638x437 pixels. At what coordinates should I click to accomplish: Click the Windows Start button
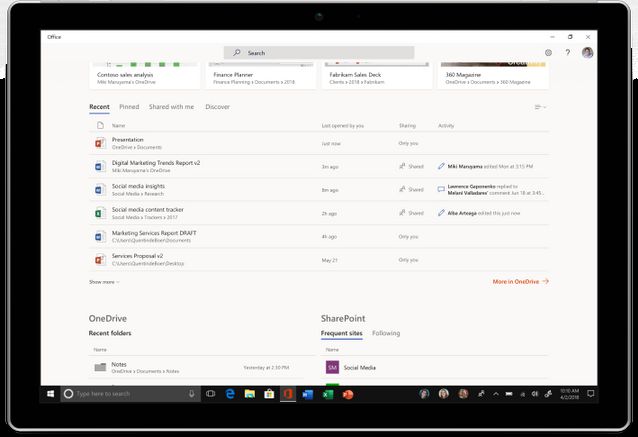point(50,394)
